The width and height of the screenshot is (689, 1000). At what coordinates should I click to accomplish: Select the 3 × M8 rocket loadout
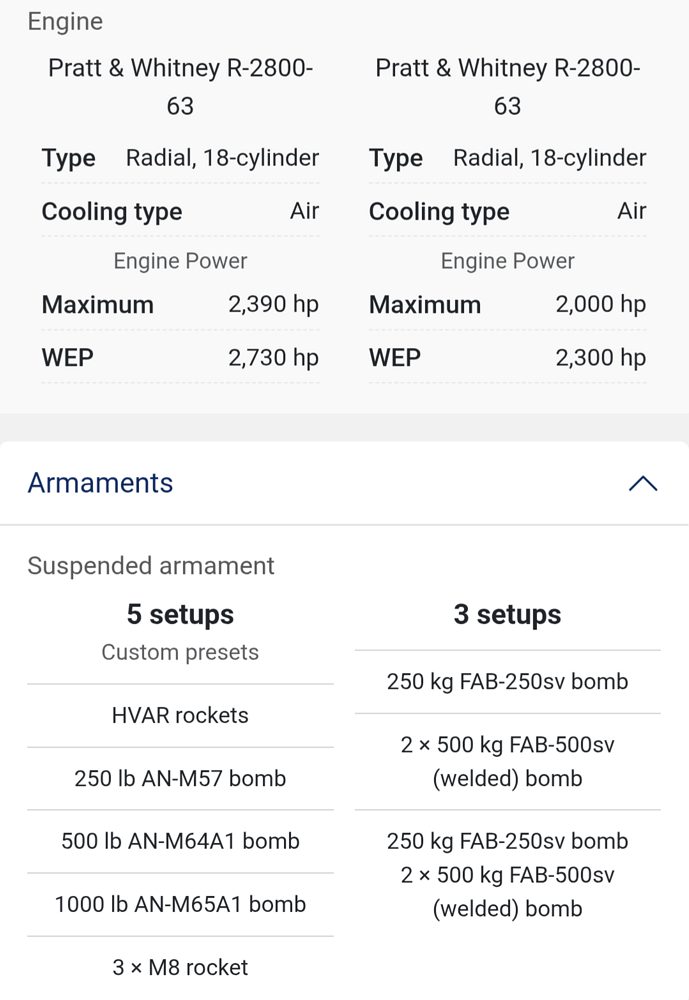tap(180, 966)
